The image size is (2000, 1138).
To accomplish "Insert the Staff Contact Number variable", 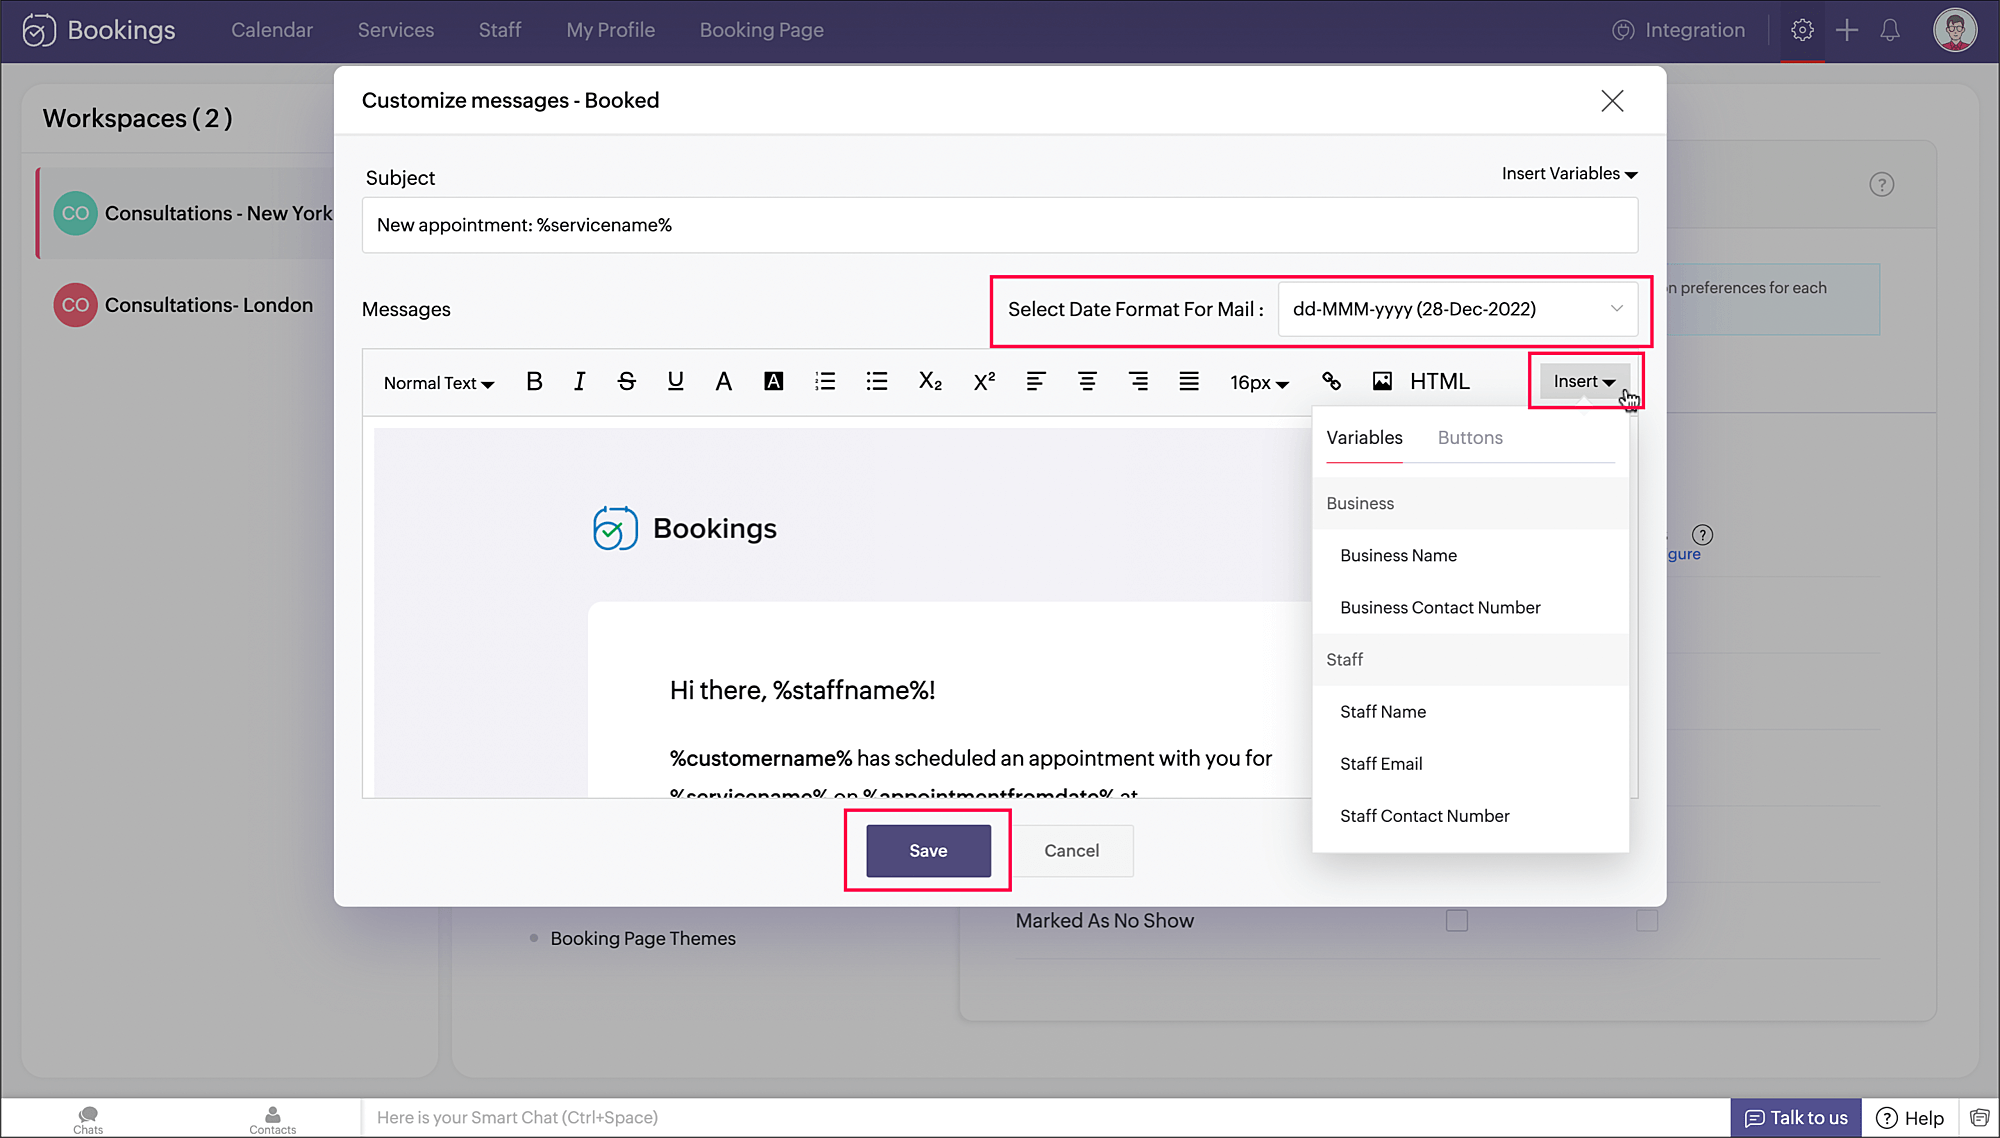I will pyautogui.click(x=1470, y=816).
